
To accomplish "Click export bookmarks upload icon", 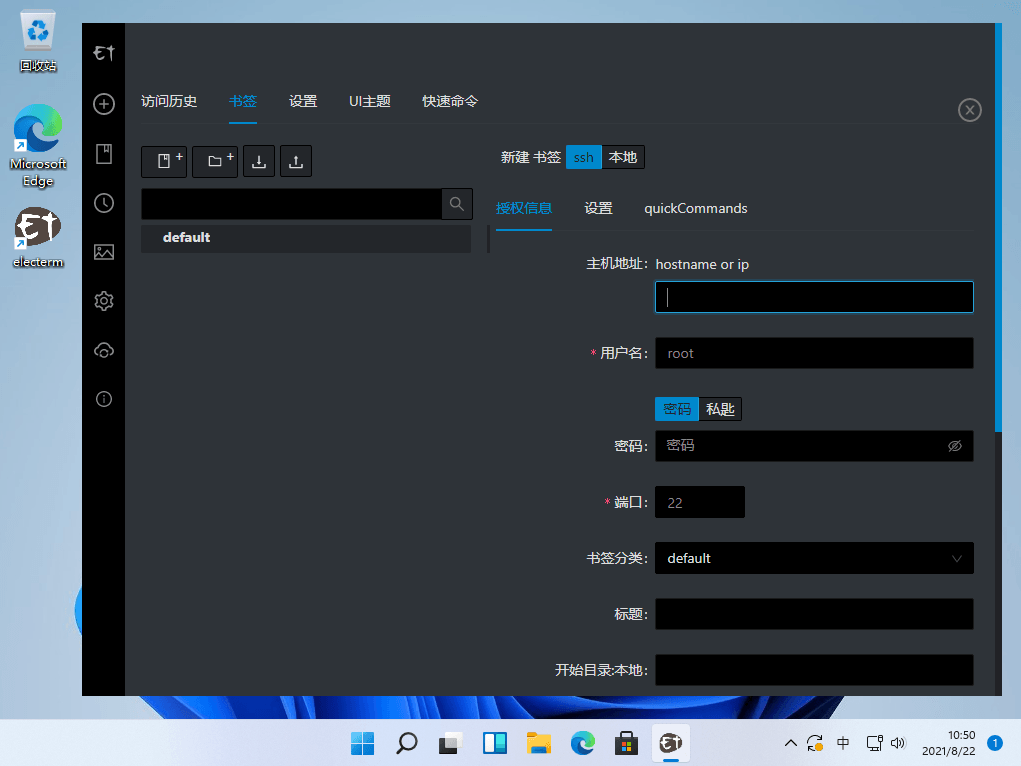I will coord(296,161).
